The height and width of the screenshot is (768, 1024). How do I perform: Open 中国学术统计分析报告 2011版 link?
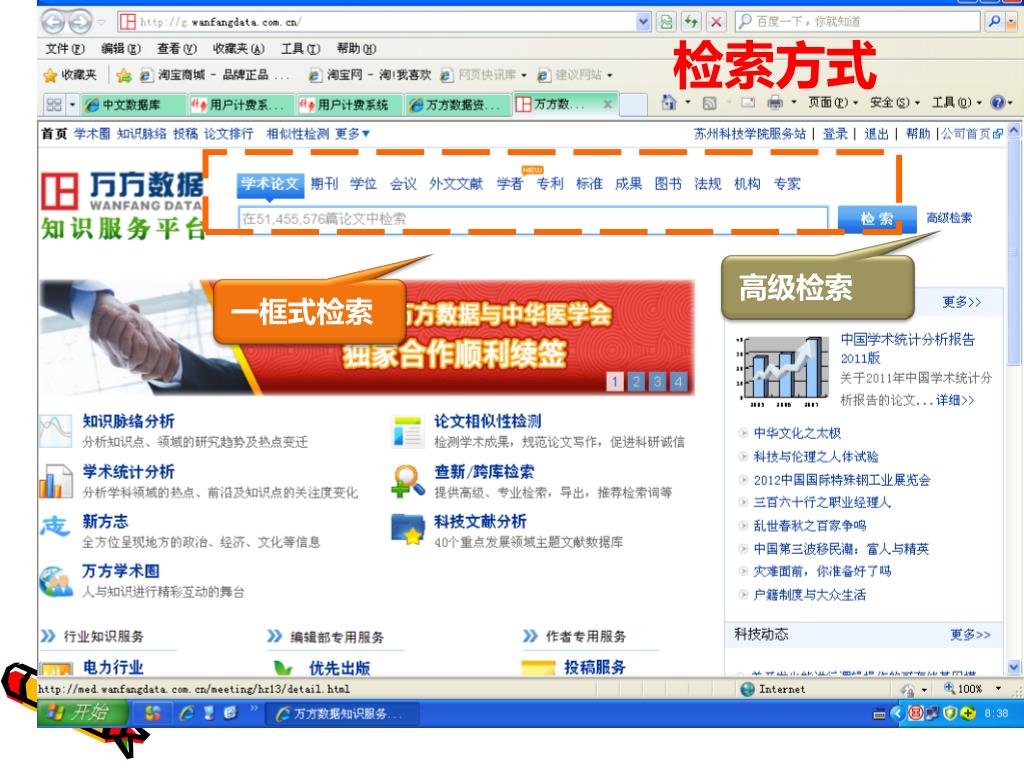tap(907, 349)
